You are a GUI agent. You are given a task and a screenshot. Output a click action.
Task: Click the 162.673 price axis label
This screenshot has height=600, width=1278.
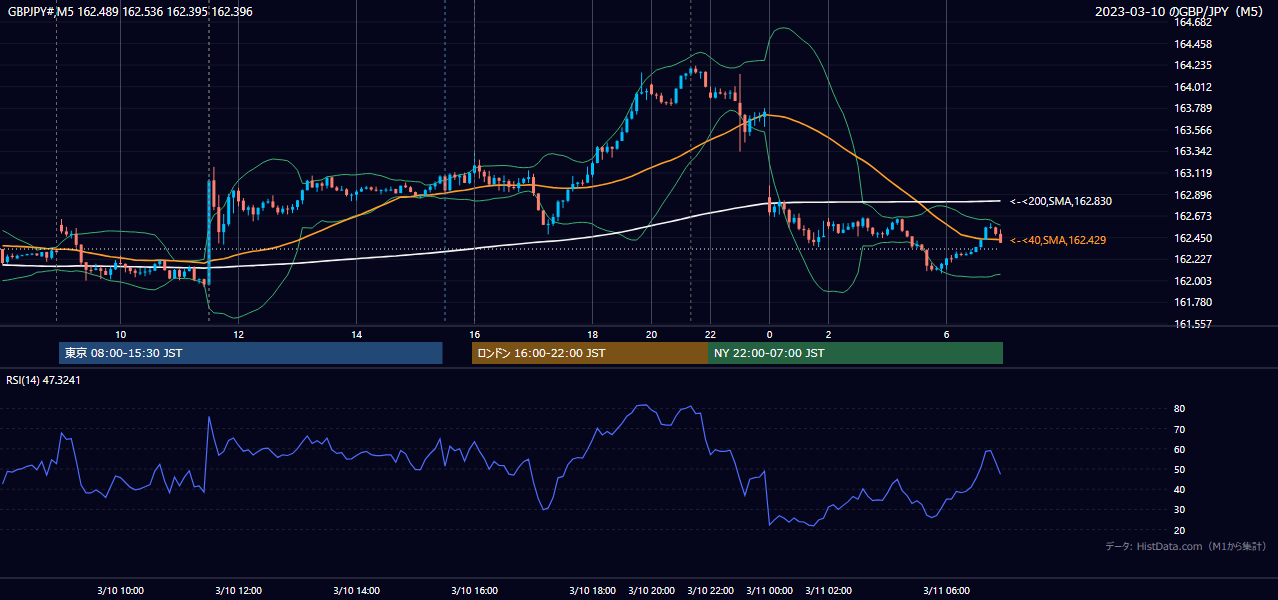(x=1193, y=216)
